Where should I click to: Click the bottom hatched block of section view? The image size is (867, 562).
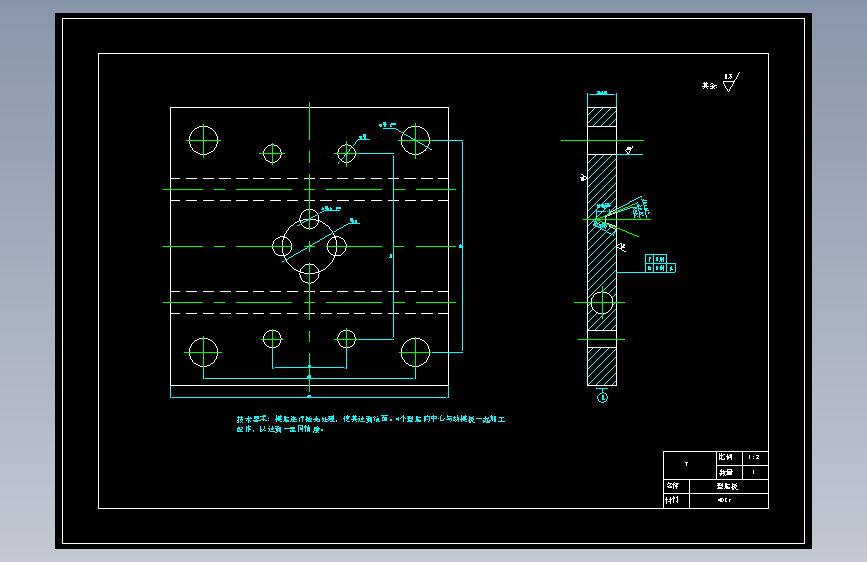tap(602, 366)
